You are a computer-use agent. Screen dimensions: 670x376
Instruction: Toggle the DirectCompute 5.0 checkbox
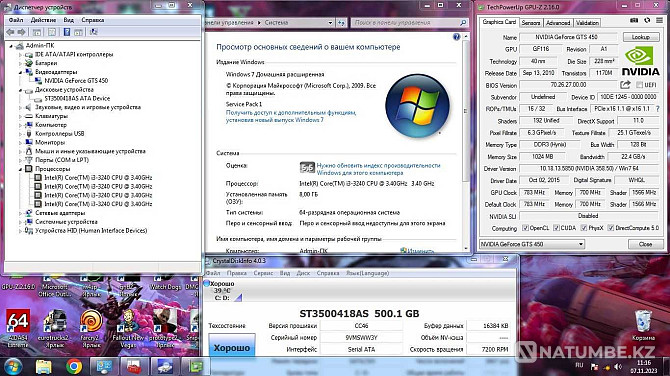point(611,228)
